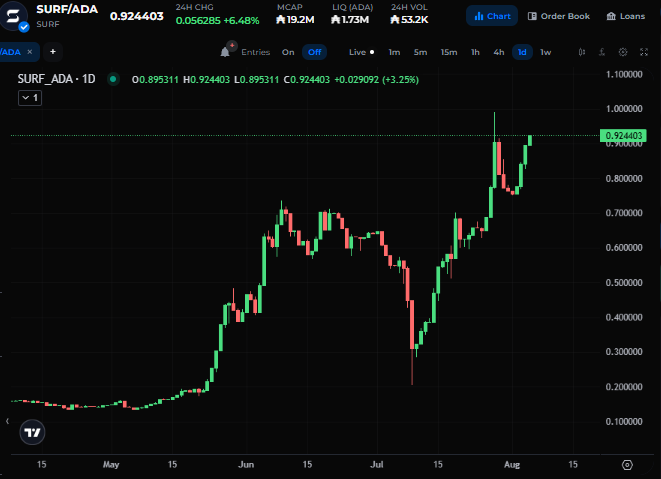Screen dimensions: 661x479
Task: Select the /ADA chart tab
Action: pyautogui.click(x=11, y=52)
